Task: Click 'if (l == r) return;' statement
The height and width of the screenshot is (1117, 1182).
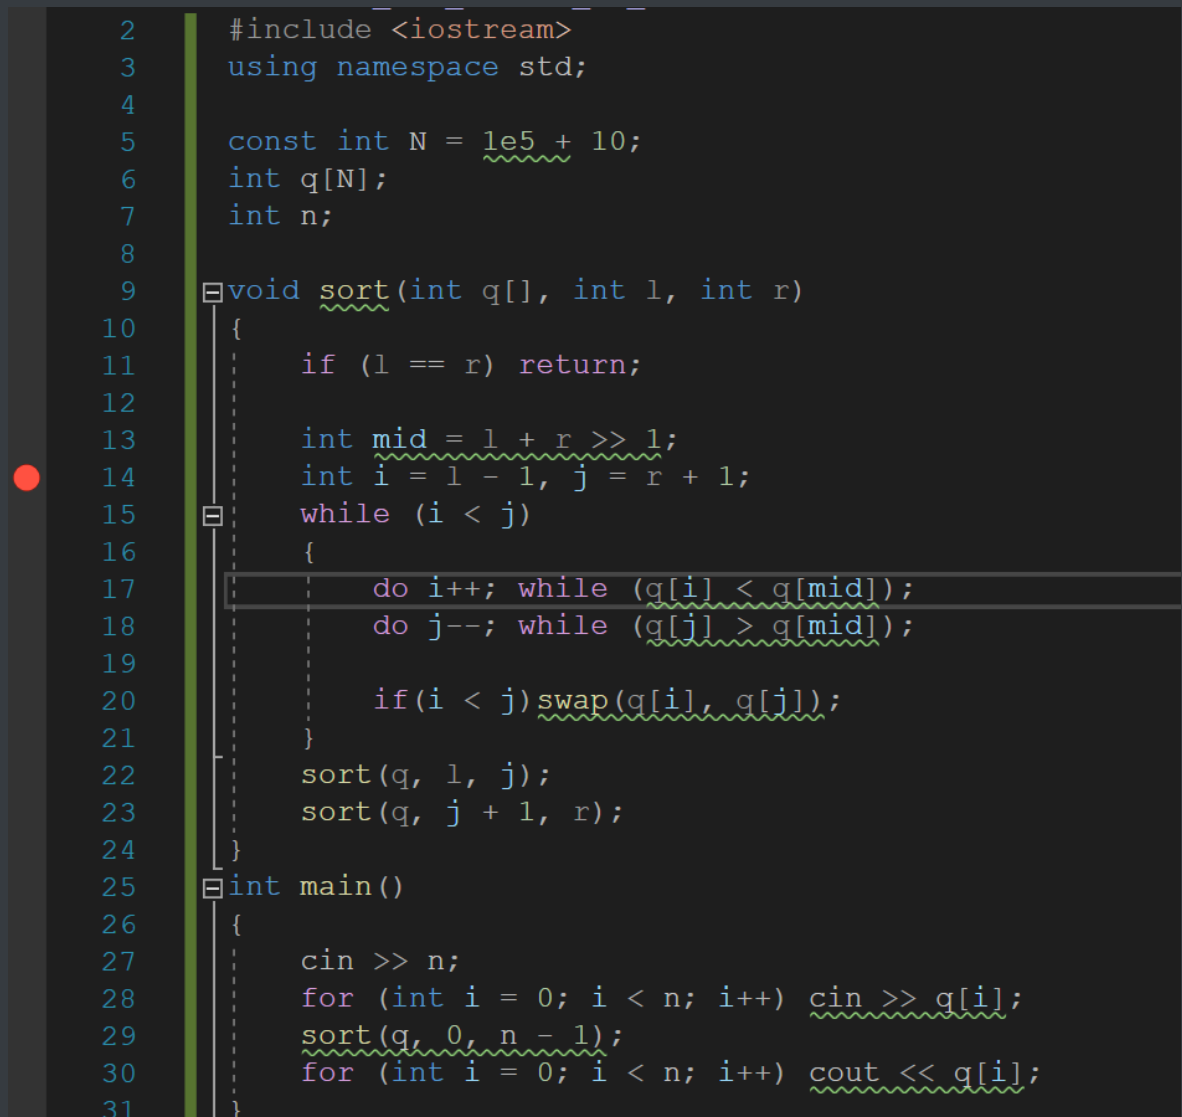Action: (470, 366)
